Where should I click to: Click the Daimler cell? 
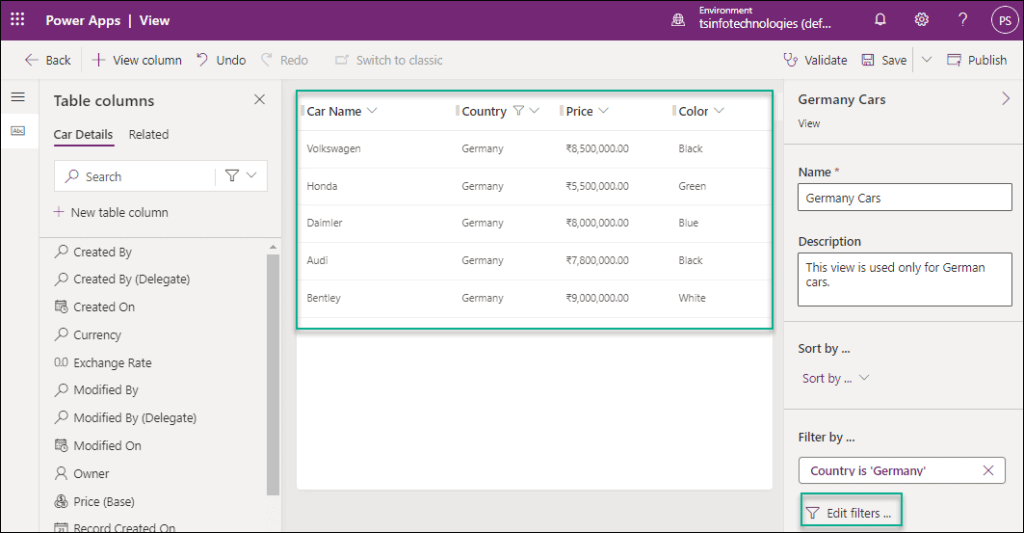tap(325, 223)
